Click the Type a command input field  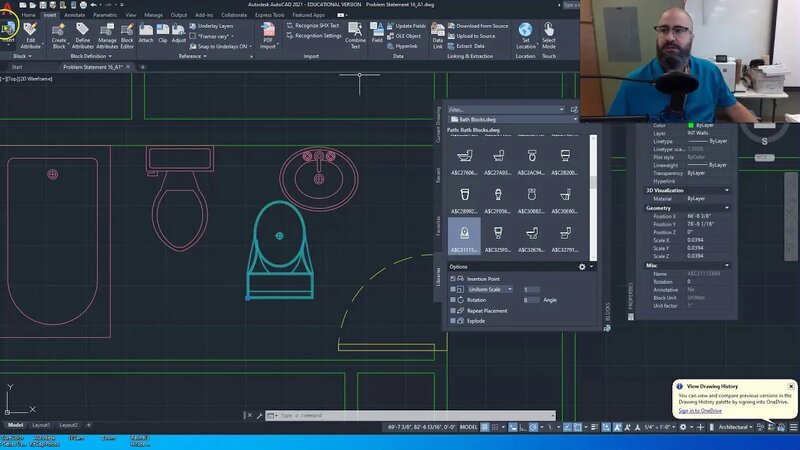click(x=413, y=415)
